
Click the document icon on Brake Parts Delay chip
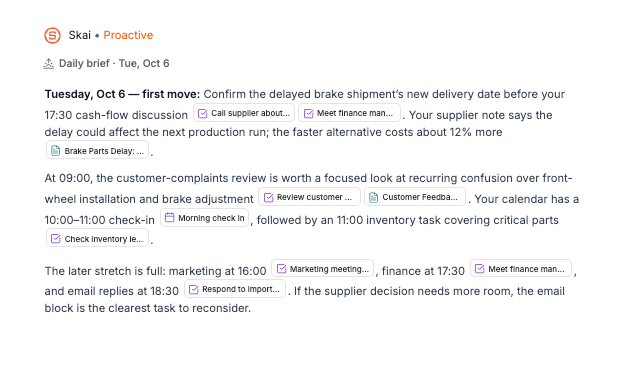click(x=56, y=151)
